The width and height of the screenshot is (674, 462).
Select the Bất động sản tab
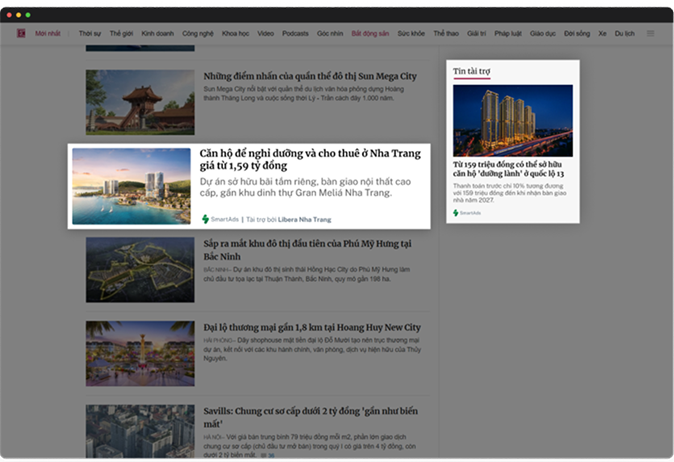tap(370, 34)
